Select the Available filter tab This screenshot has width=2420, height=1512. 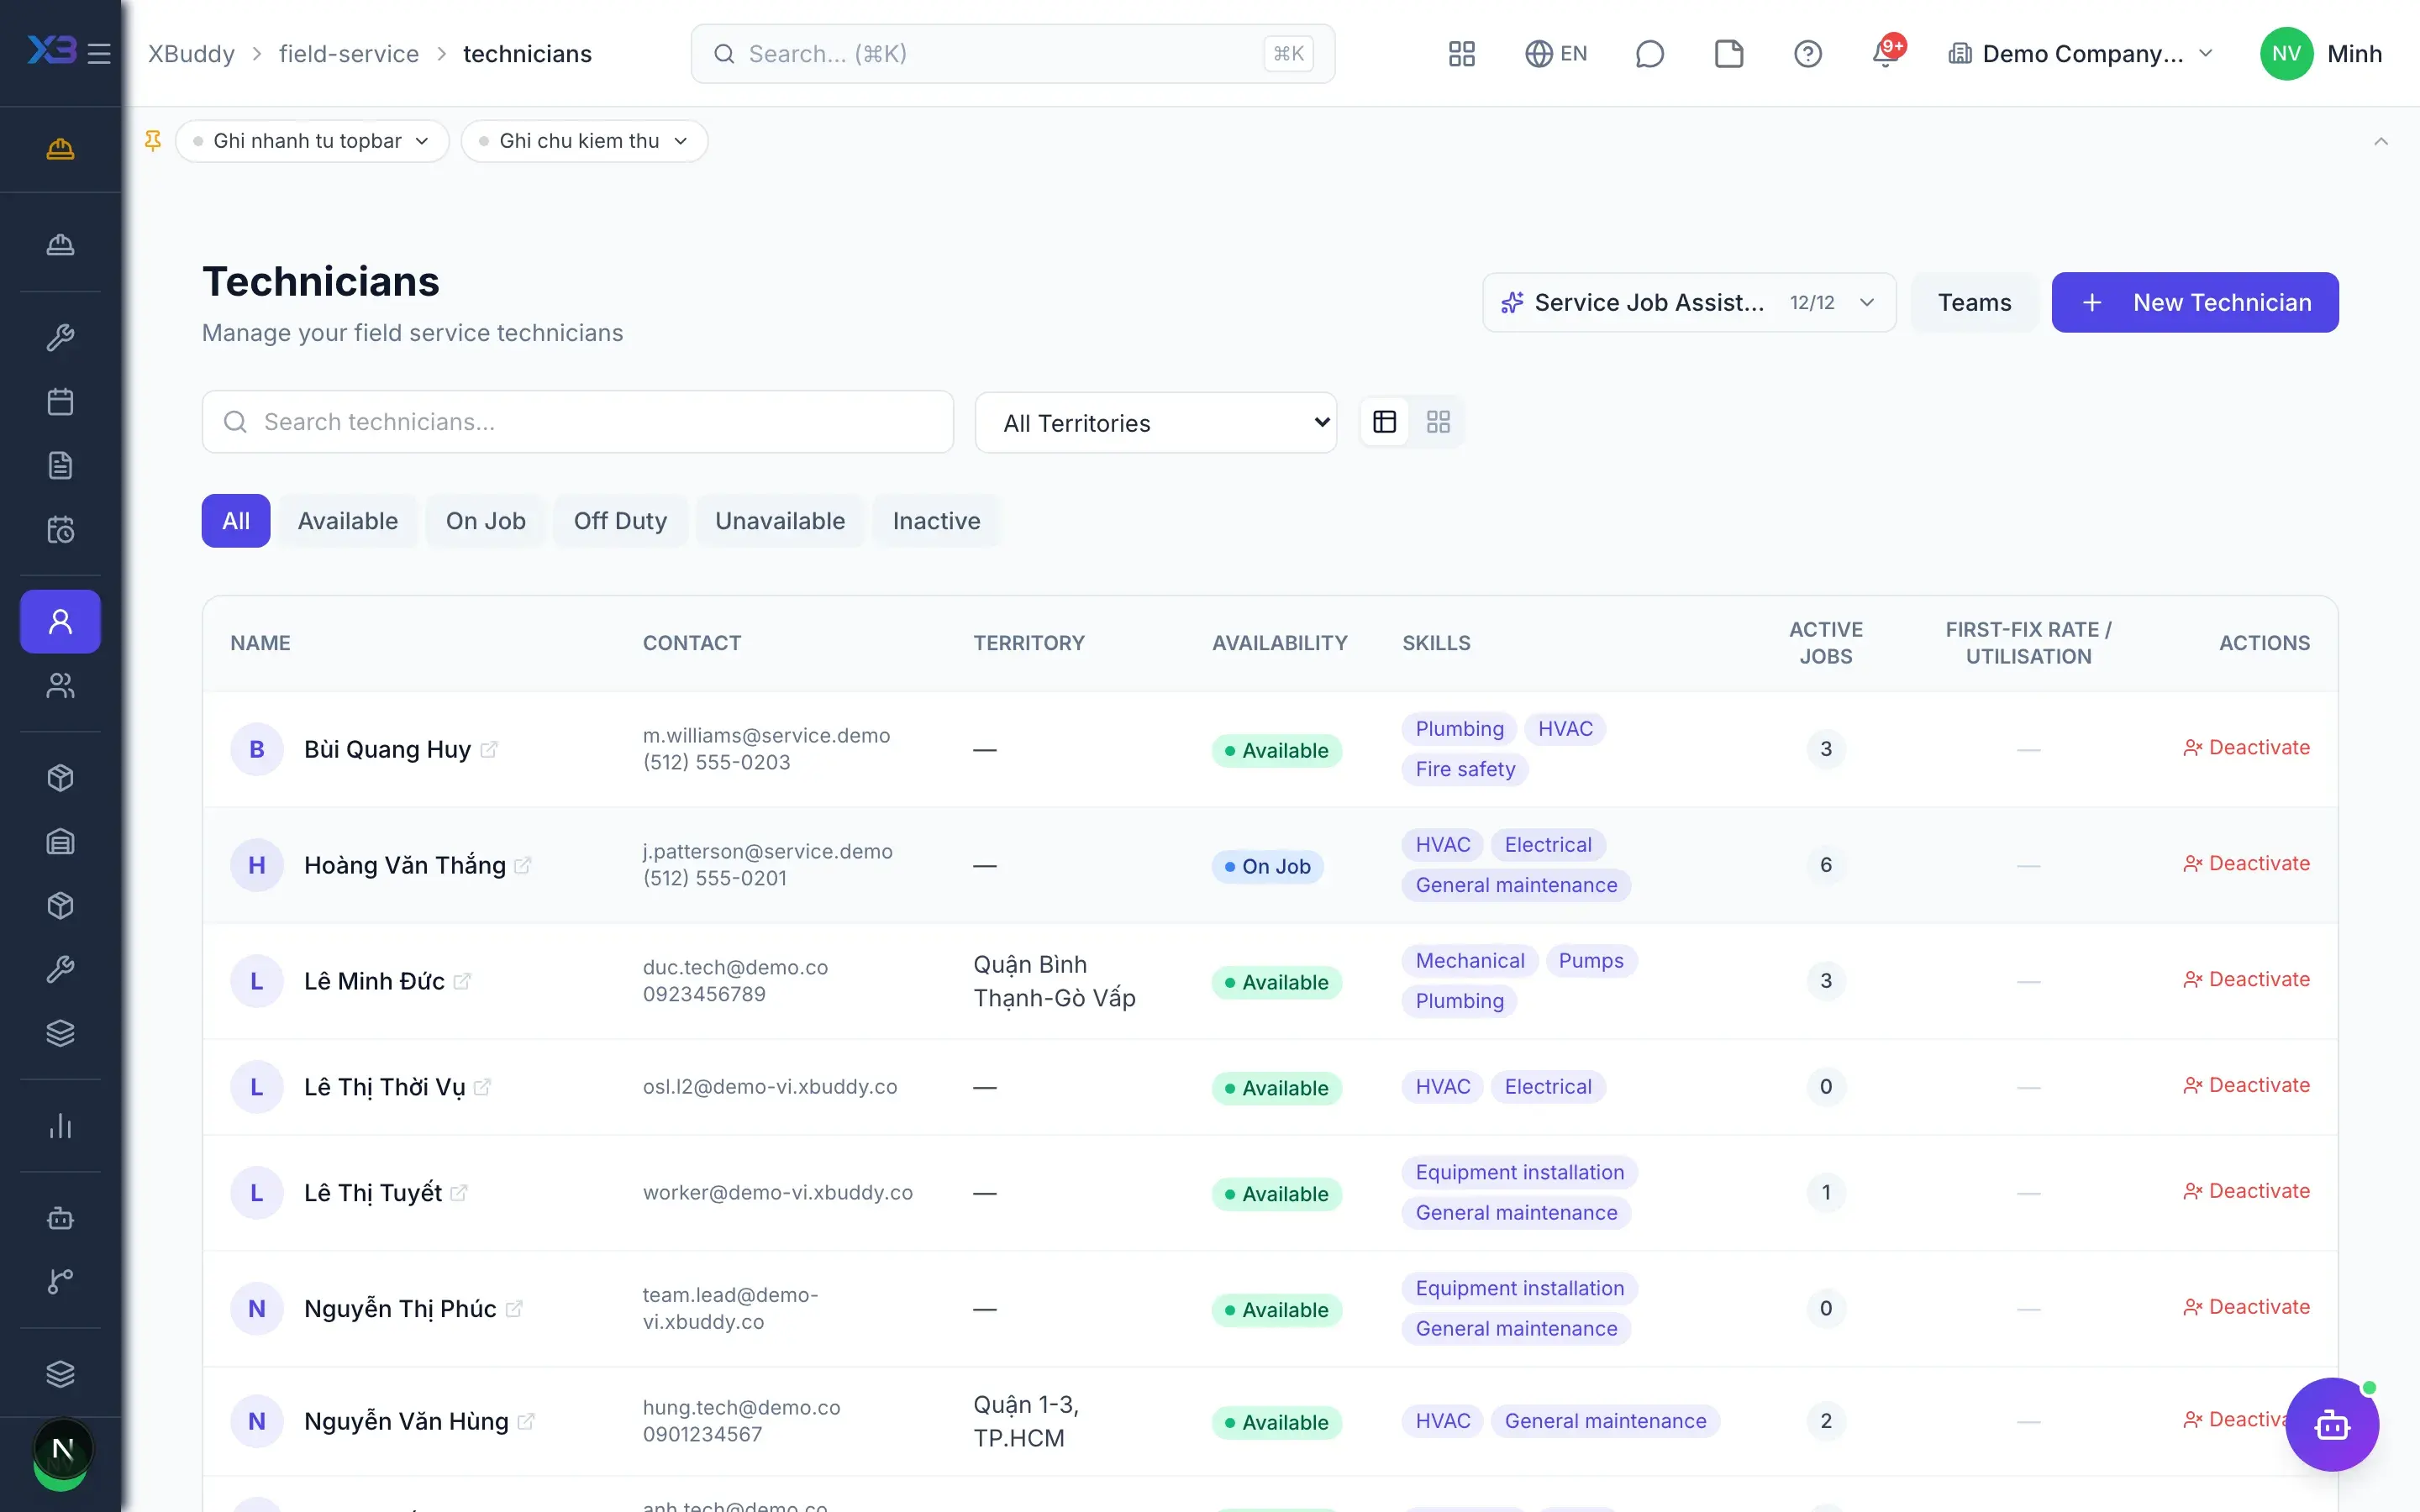(348, 521)
